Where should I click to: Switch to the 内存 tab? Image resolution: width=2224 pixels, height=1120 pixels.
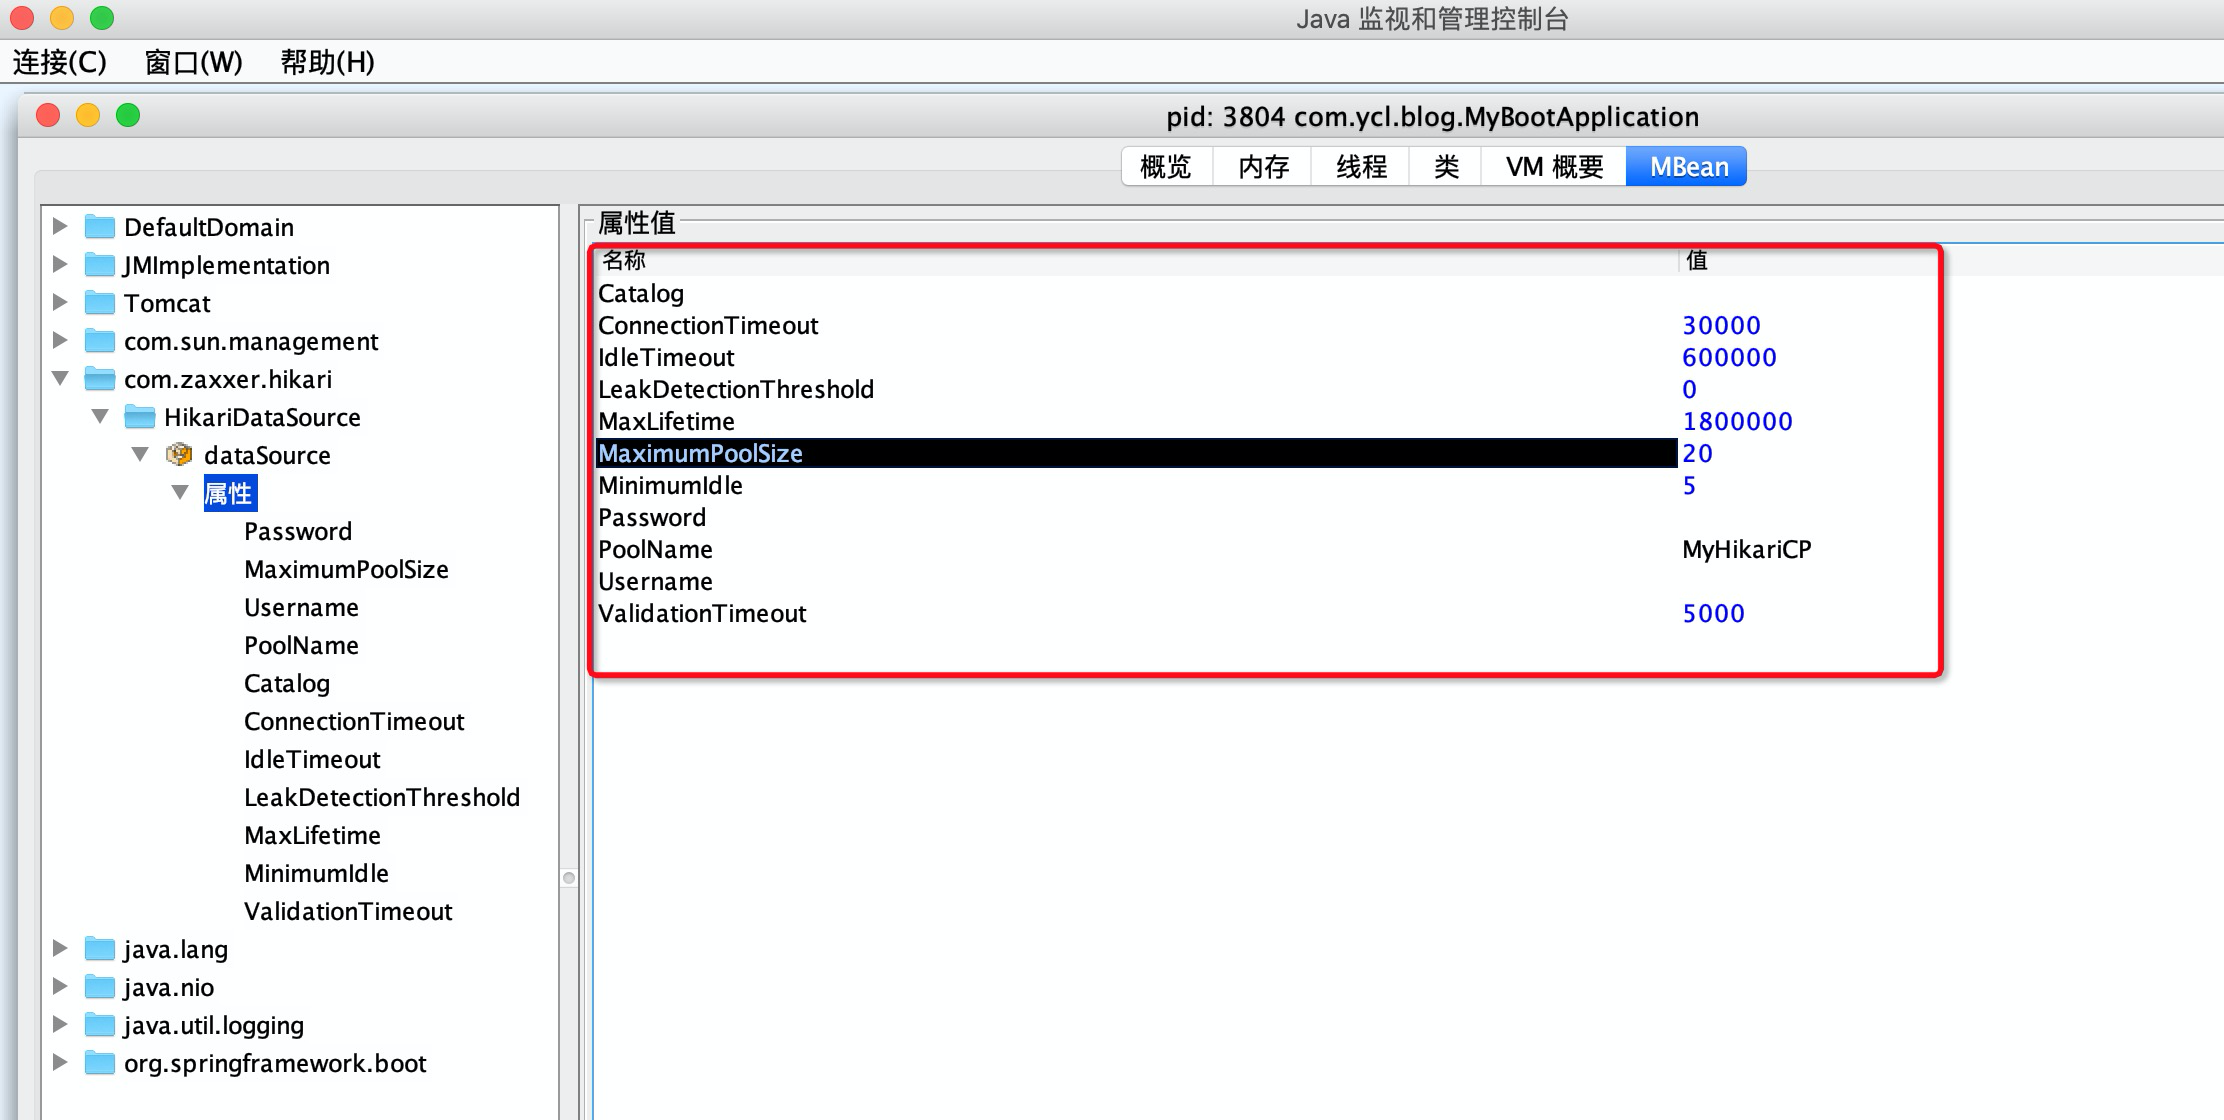(x=1263, y=167)
